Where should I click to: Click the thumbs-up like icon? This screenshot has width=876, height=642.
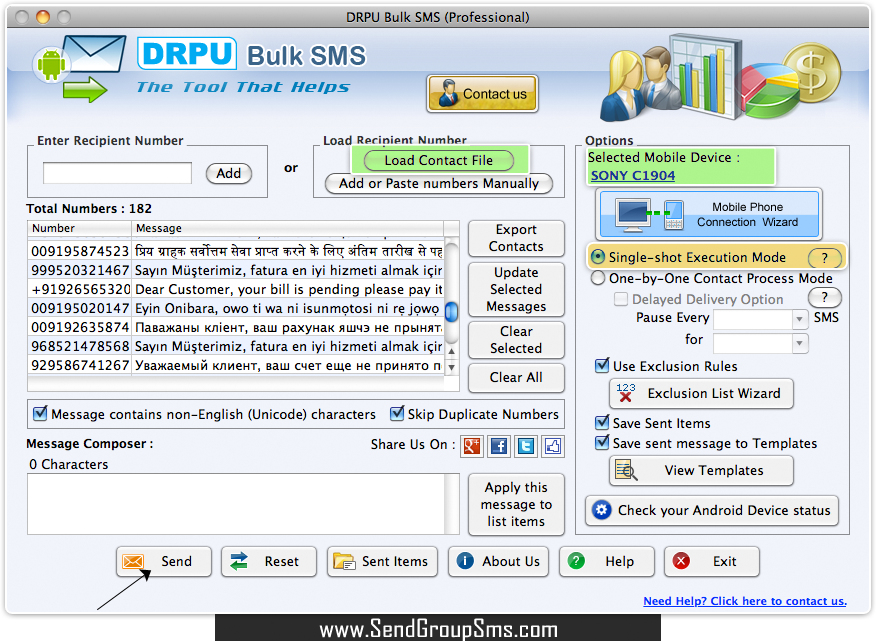(x=553, y=446)
